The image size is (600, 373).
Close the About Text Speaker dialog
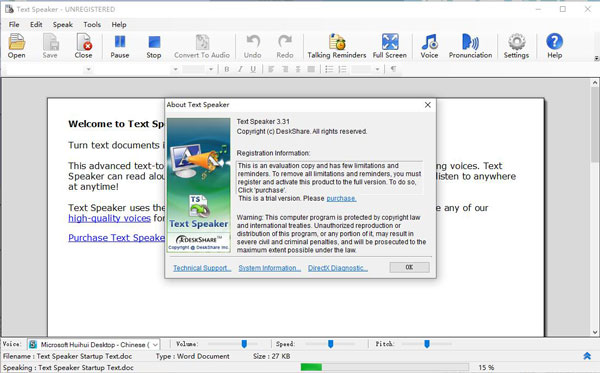click(428, 105)
